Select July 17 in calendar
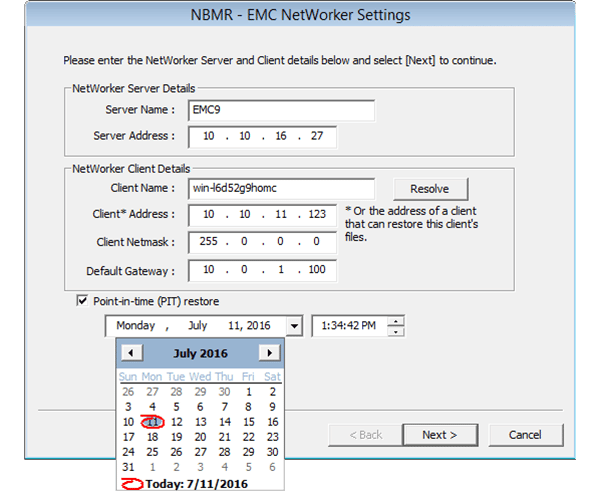The image size is (600, 498). (x=128, y=437)
